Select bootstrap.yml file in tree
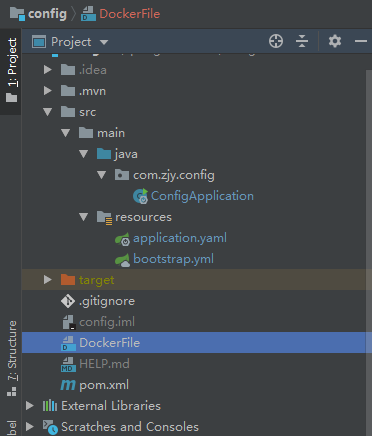The height and width of the screenshot is (436, 372). pos(173,259)
